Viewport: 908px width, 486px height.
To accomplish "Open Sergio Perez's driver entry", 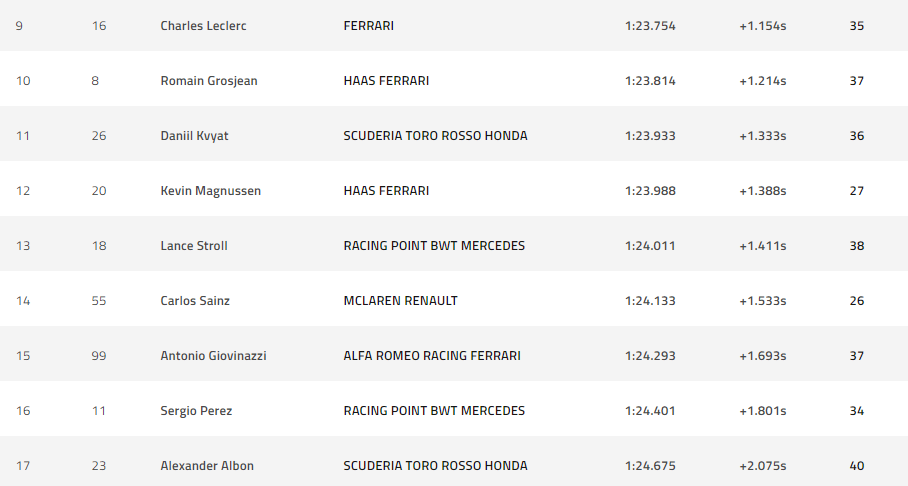I will coord(195,411).
